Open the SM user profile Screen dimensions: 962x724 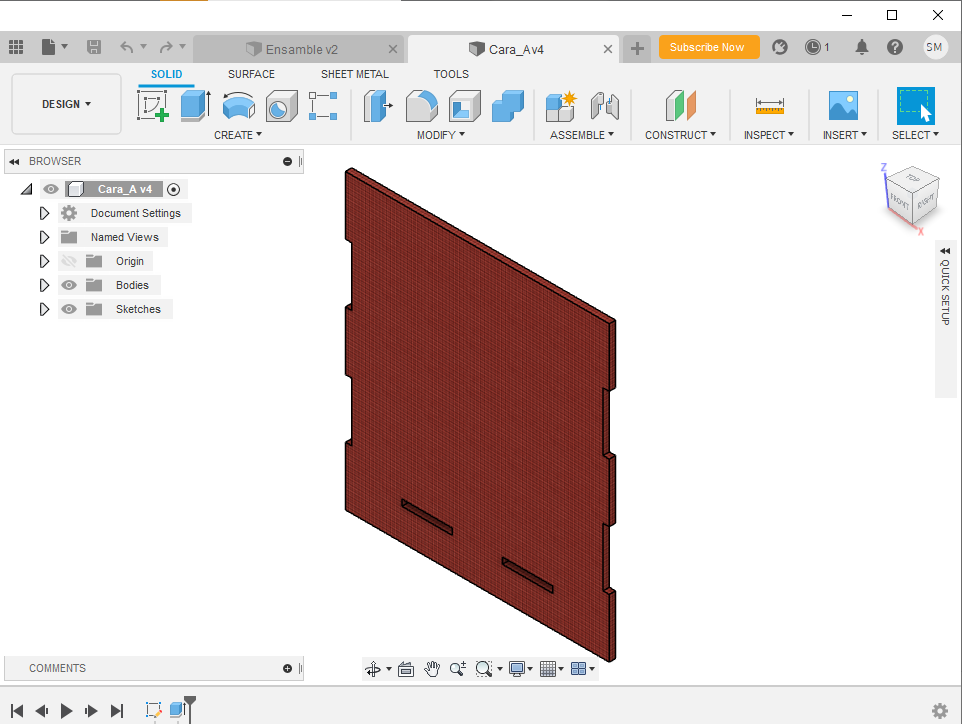coord(934,47)
